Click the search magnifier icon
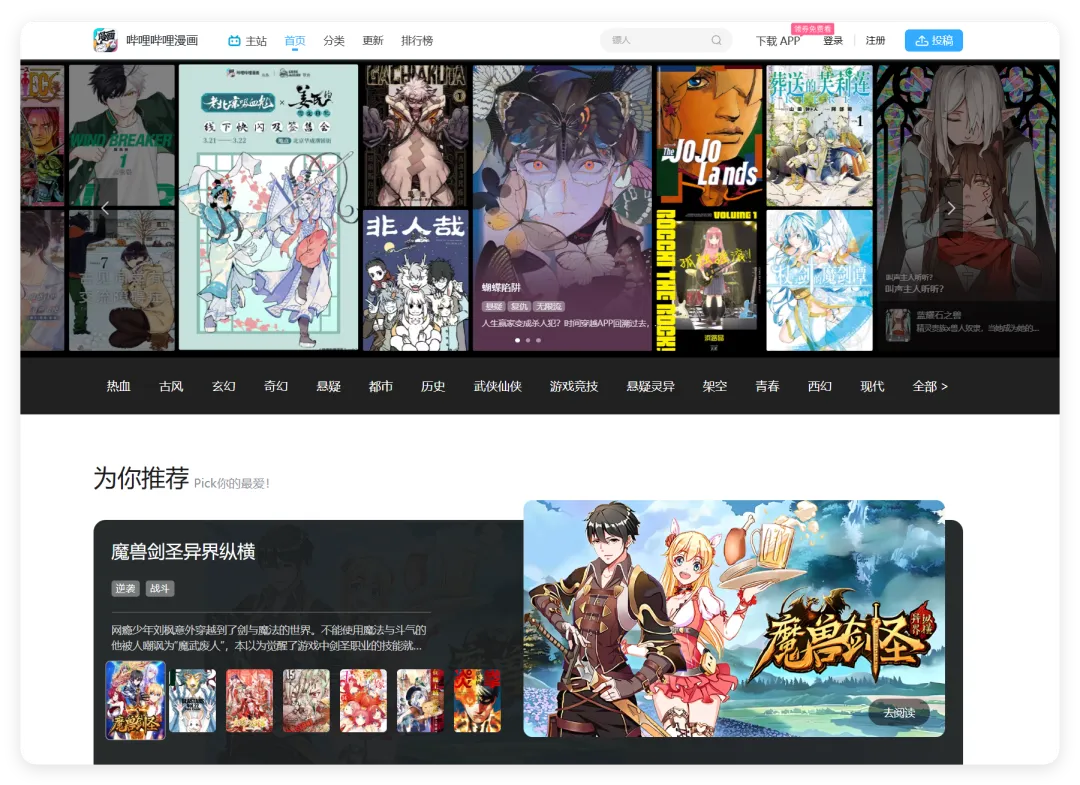Viewport: 1080px width, 785px height. (716, 40)
